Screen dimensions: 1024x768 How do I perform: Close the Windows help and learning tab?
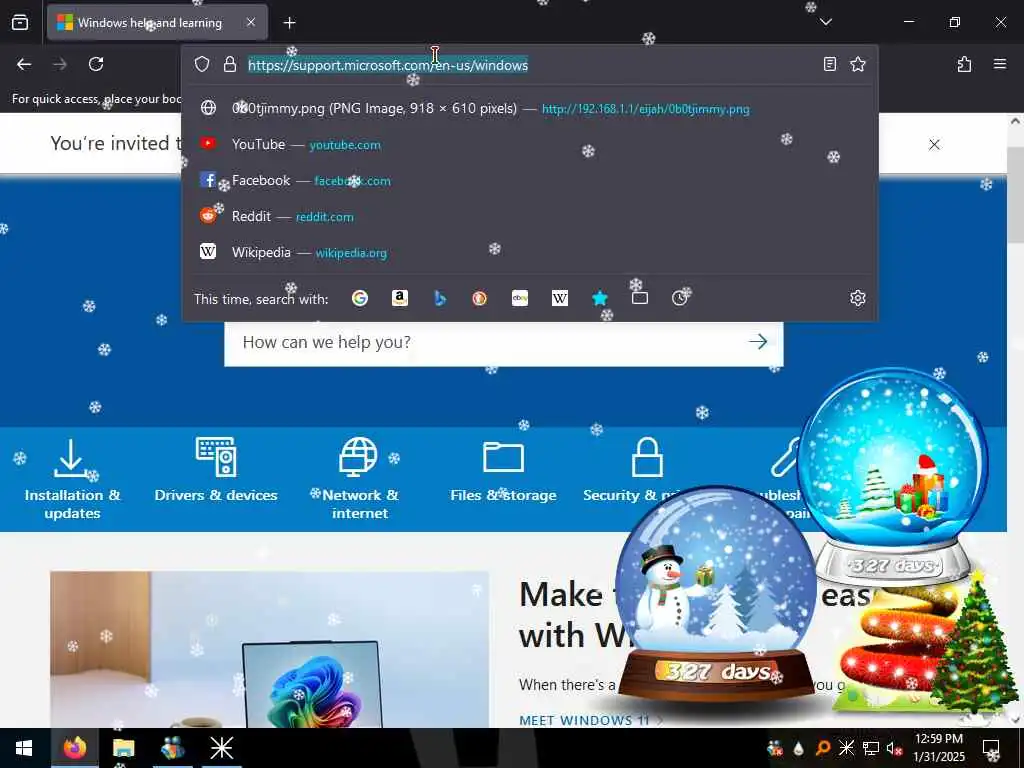point(251,23)
